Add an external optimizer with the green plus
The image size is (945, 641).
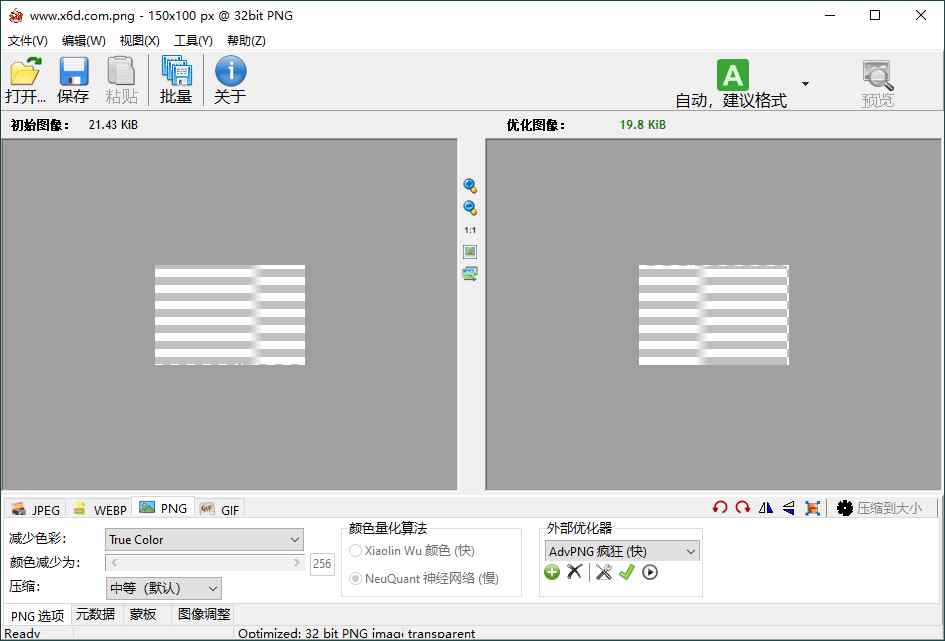552,572
